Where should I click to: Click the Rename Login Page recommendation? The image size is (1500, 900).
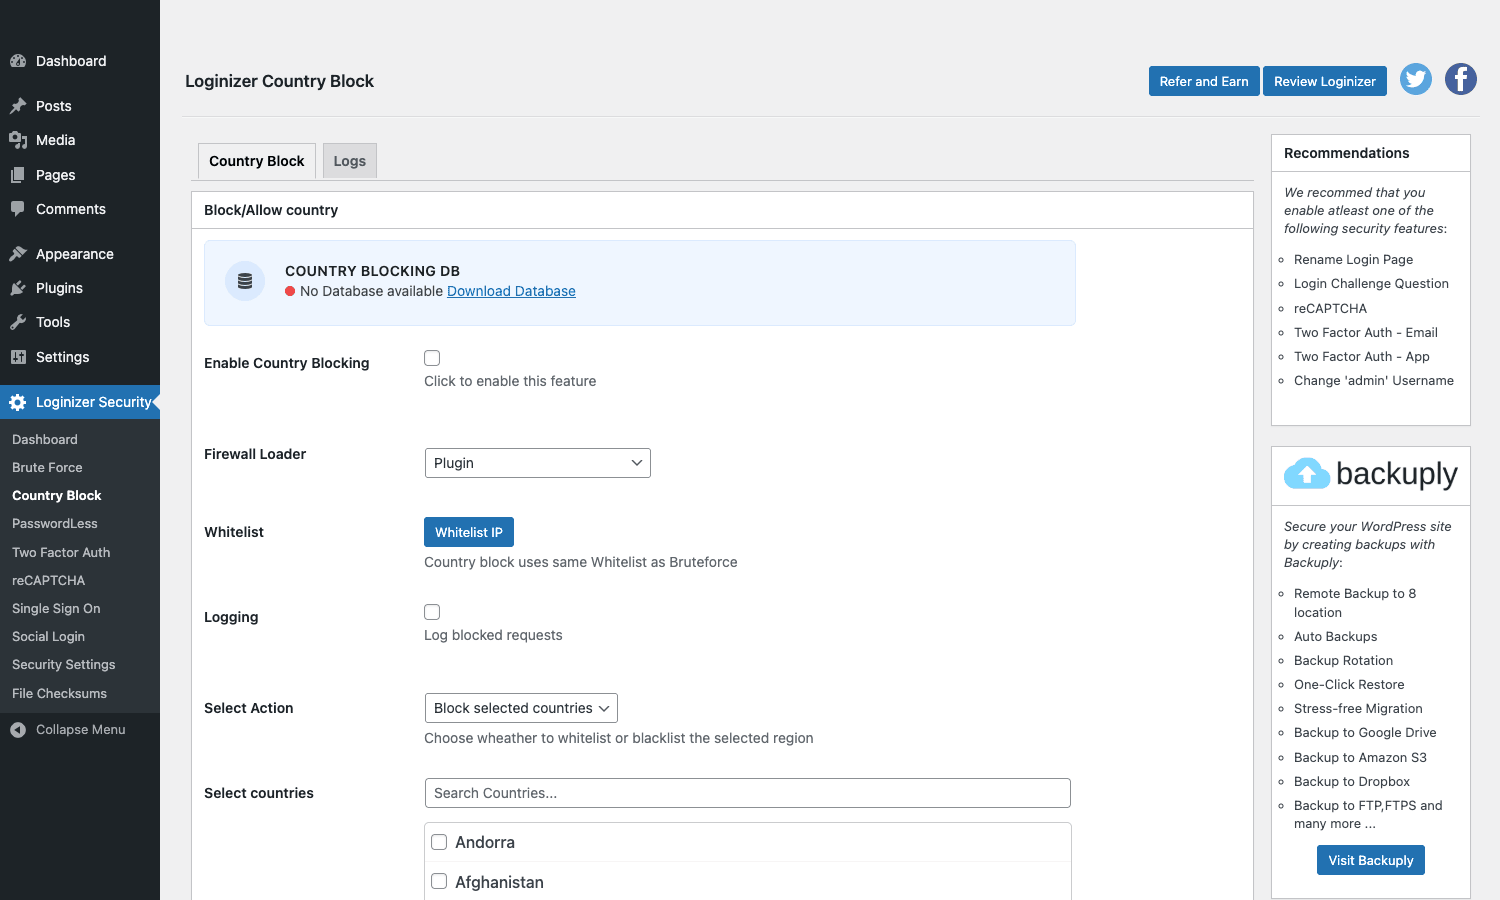(x=1353, y=259)
